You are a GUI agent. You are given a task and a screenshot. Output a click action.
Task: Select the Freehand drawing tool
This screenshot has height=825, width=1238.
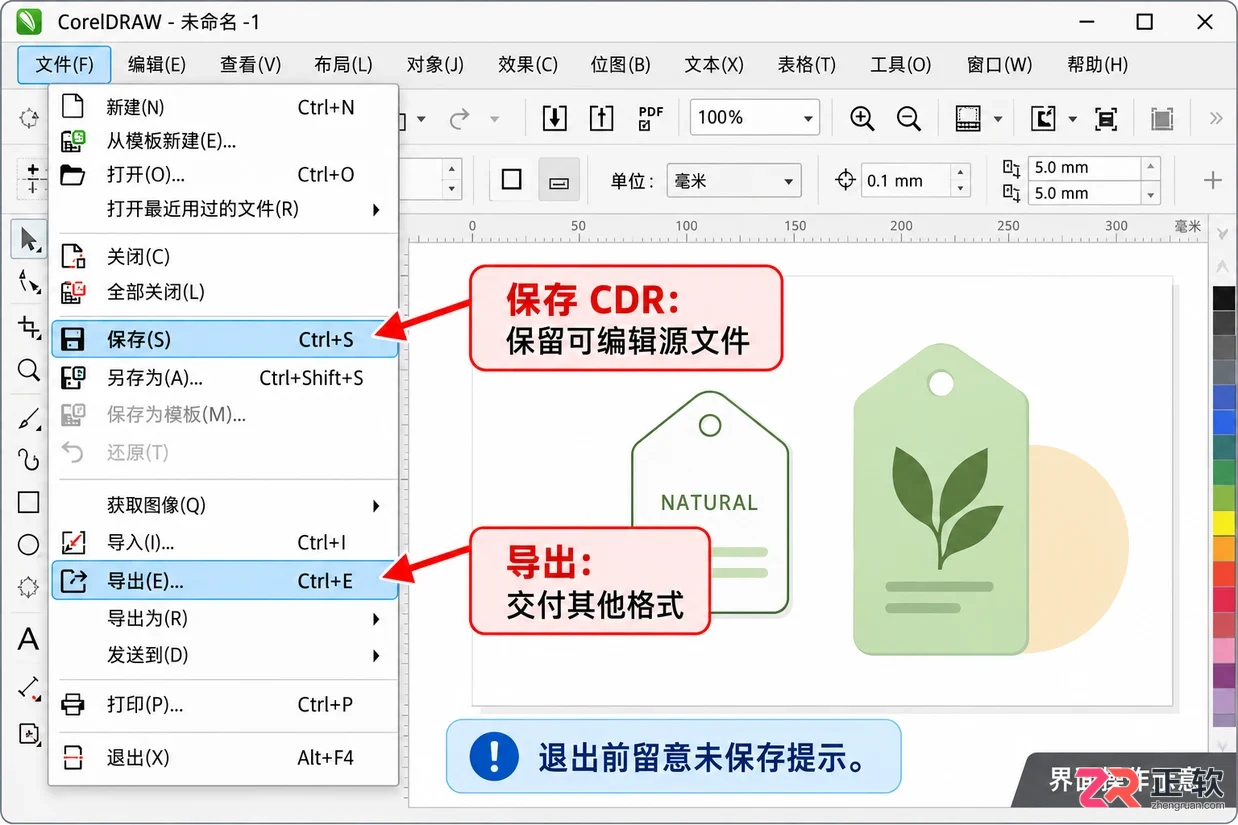[29, 417]
